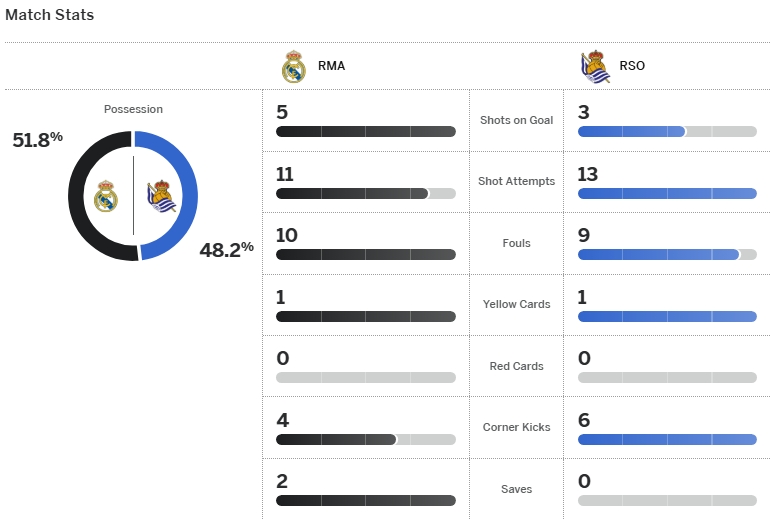This screenshot has height=519, width=776.
Task: Click the 51.8% possession value
Action: pos(38,139)
